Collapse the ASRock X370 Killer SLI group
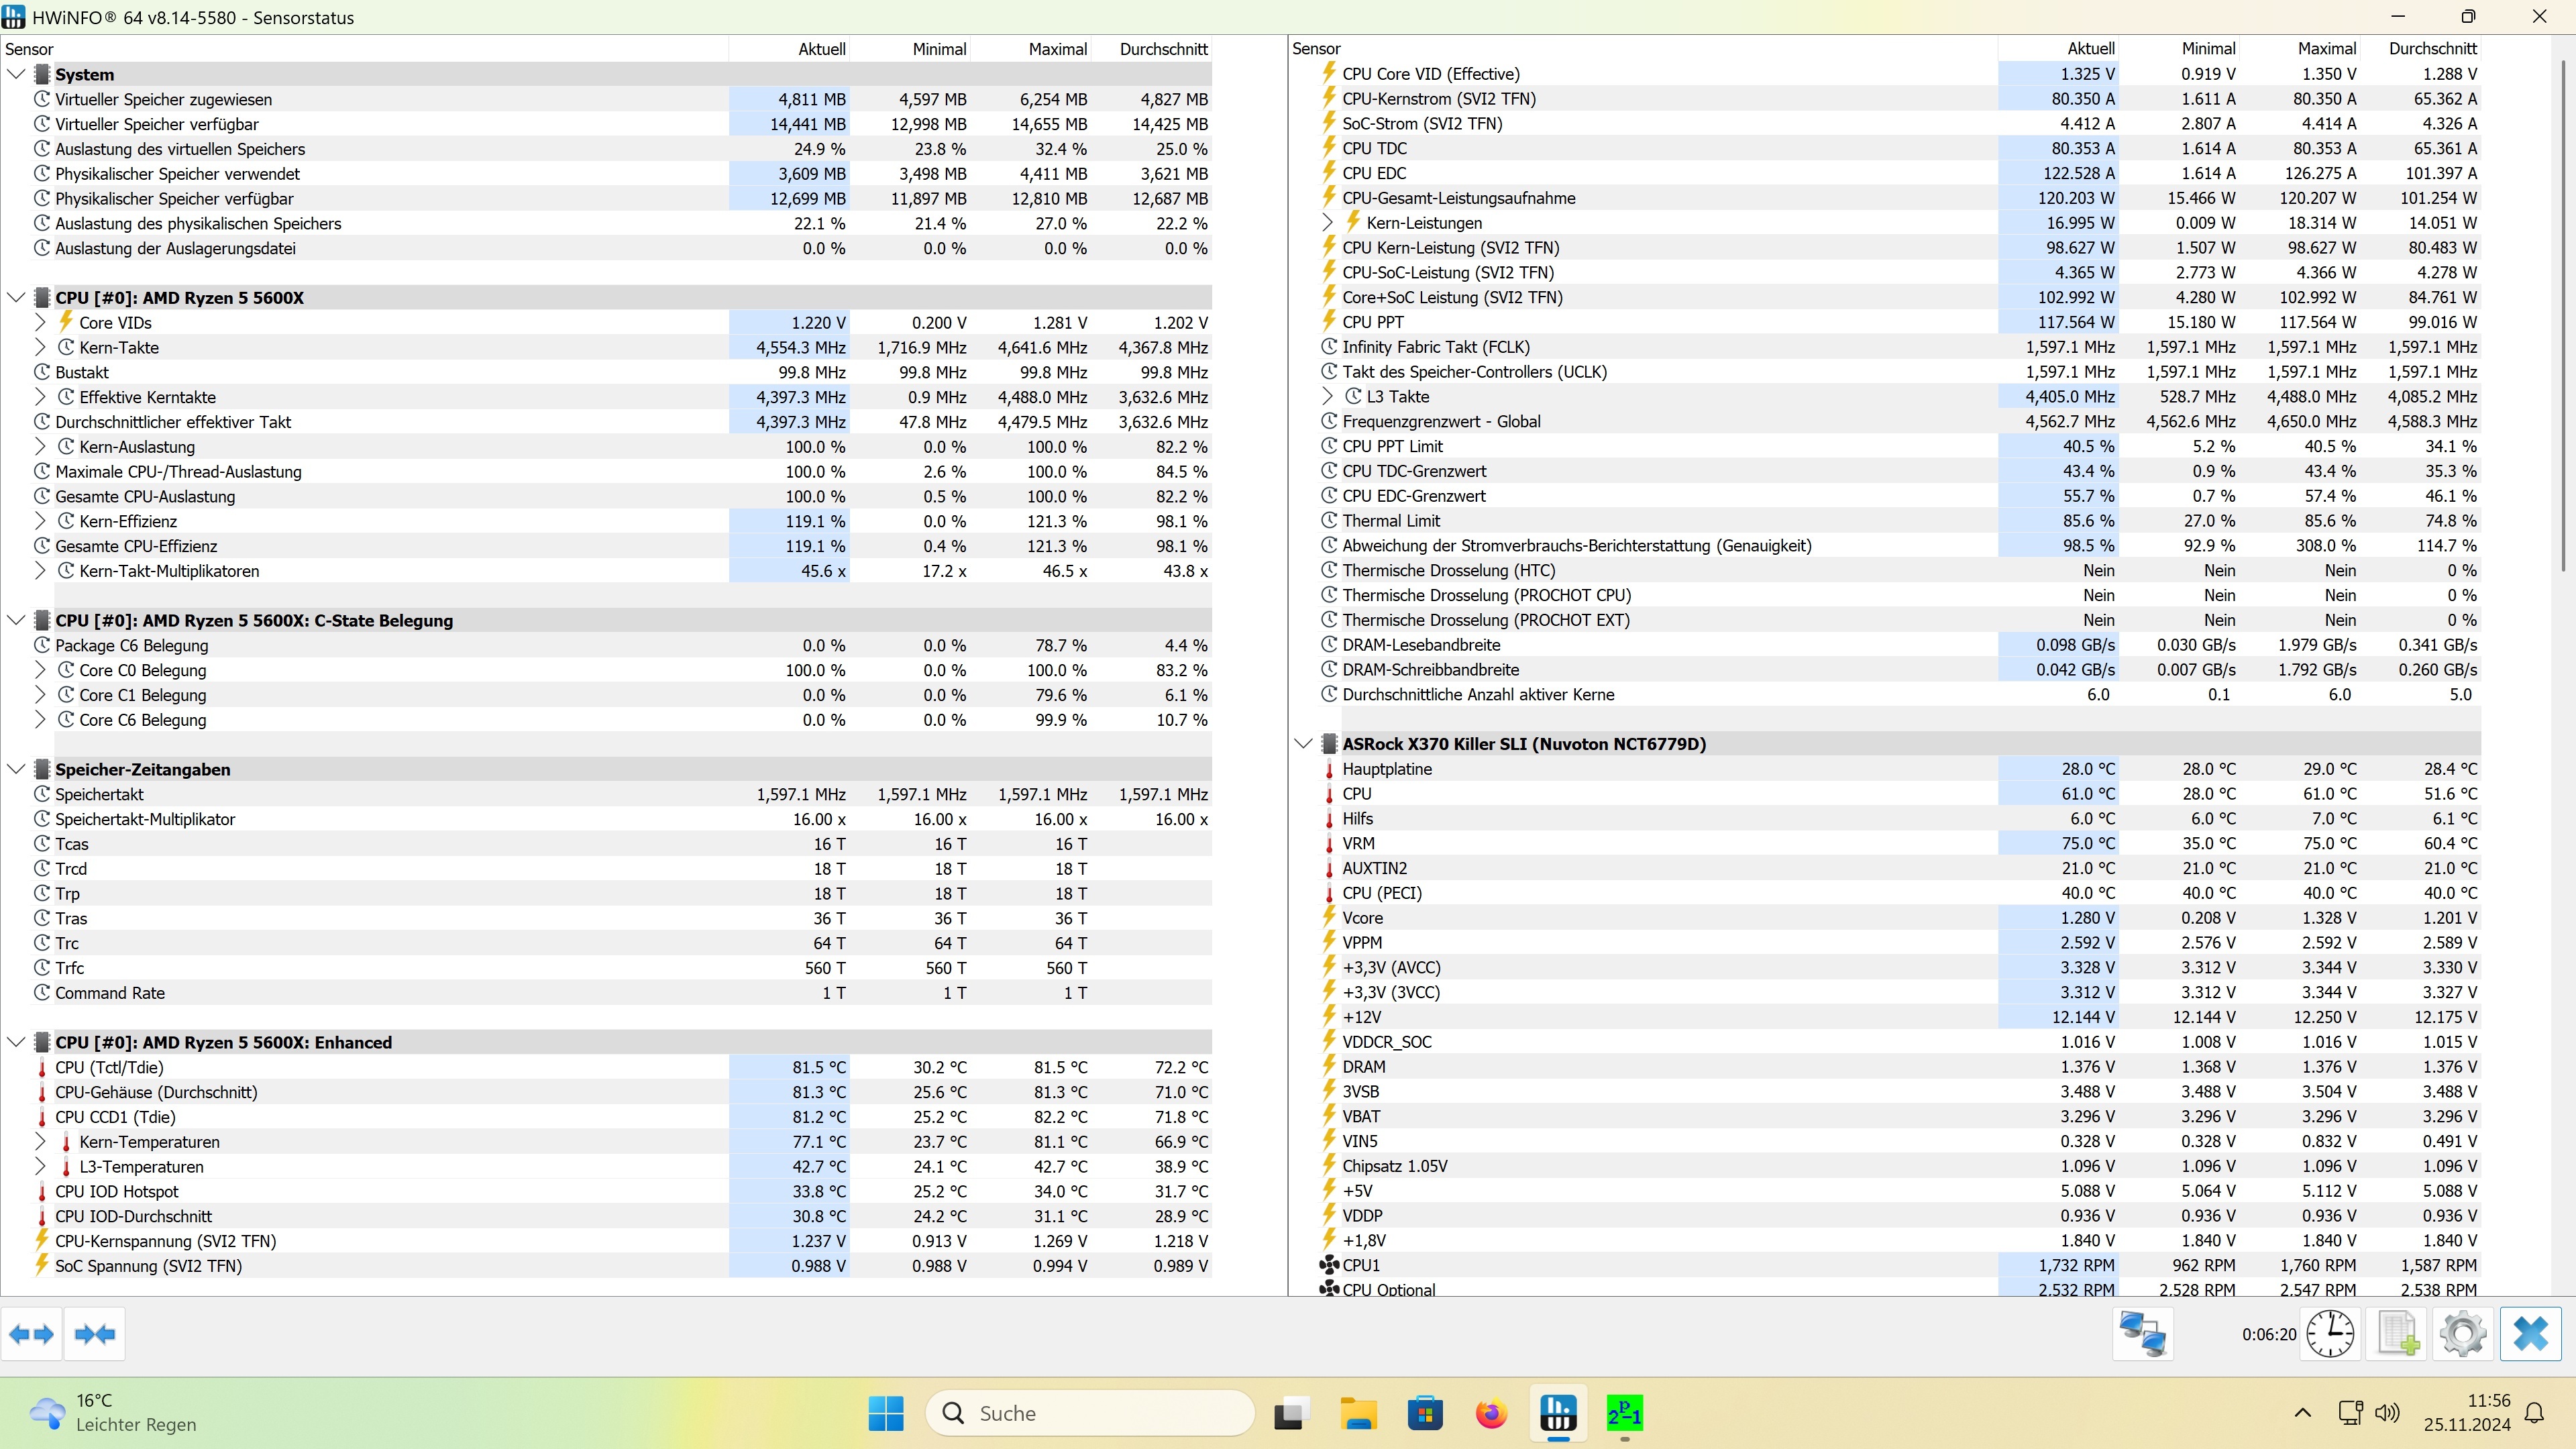This screenshot has height=1449, width=2576. click(1303, 743)
